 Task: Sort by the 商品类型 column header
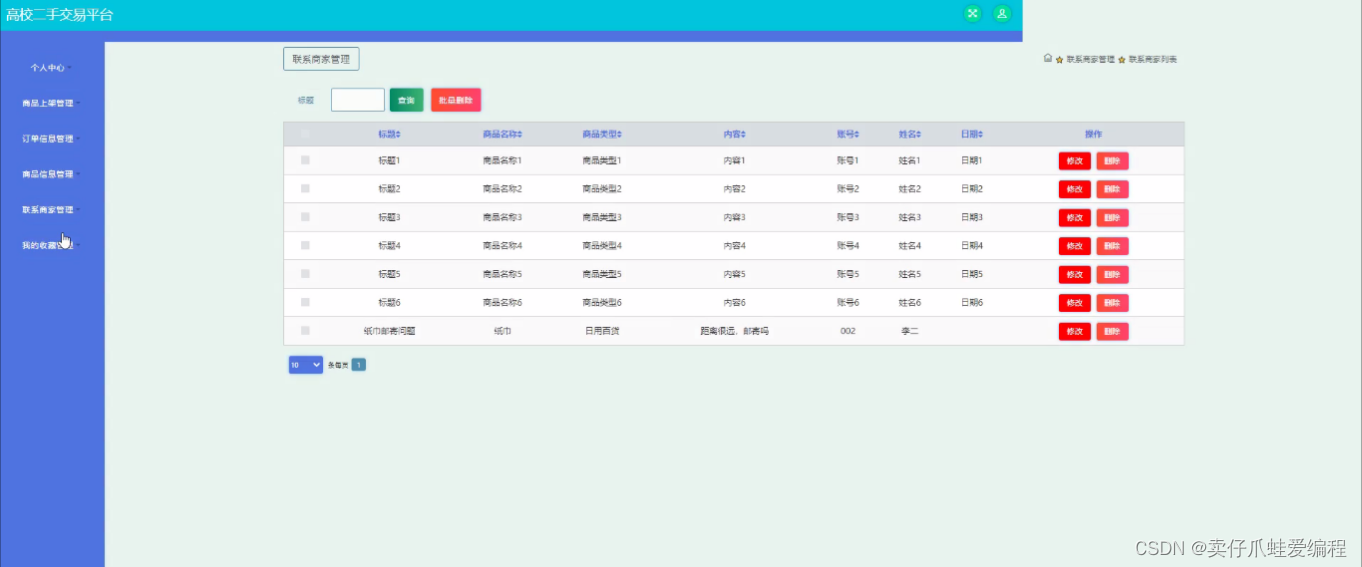click(x=602, y=134)
